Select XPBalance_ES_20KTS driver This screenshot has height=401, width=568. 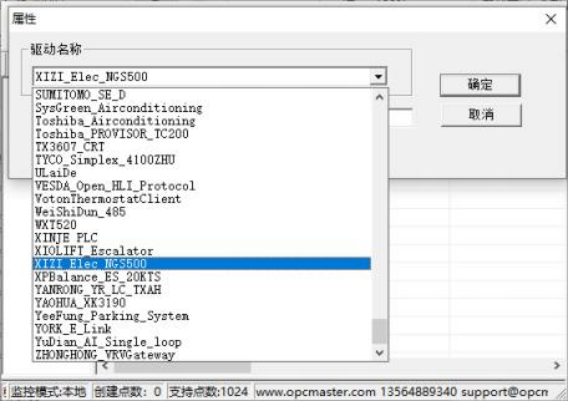[201, 277]
